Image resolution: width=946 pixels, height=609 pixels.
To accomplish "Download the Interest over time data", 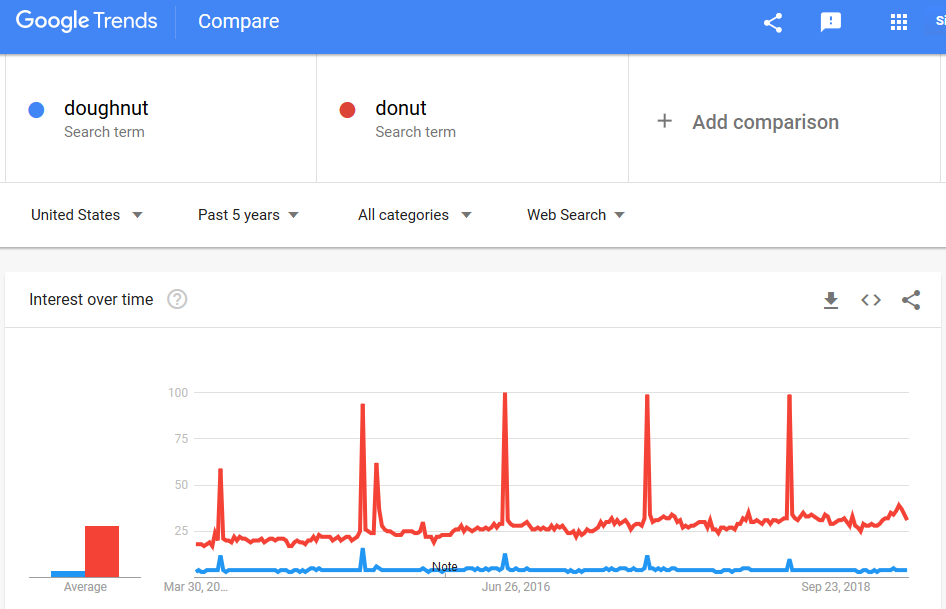I will [831, 300].
